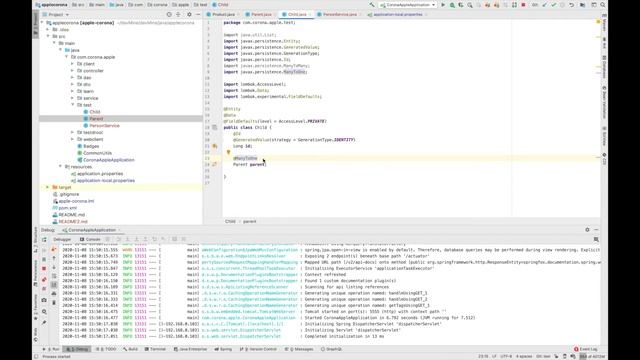Expand the client package

(x=73, y=64)
